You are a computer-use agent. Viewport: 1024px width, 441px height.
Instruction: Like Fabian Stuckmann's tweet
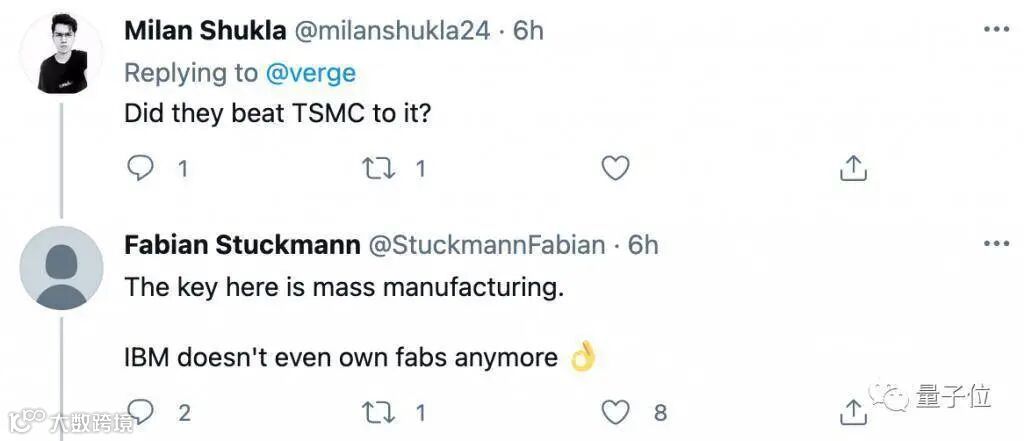click(x=617, y=411)
